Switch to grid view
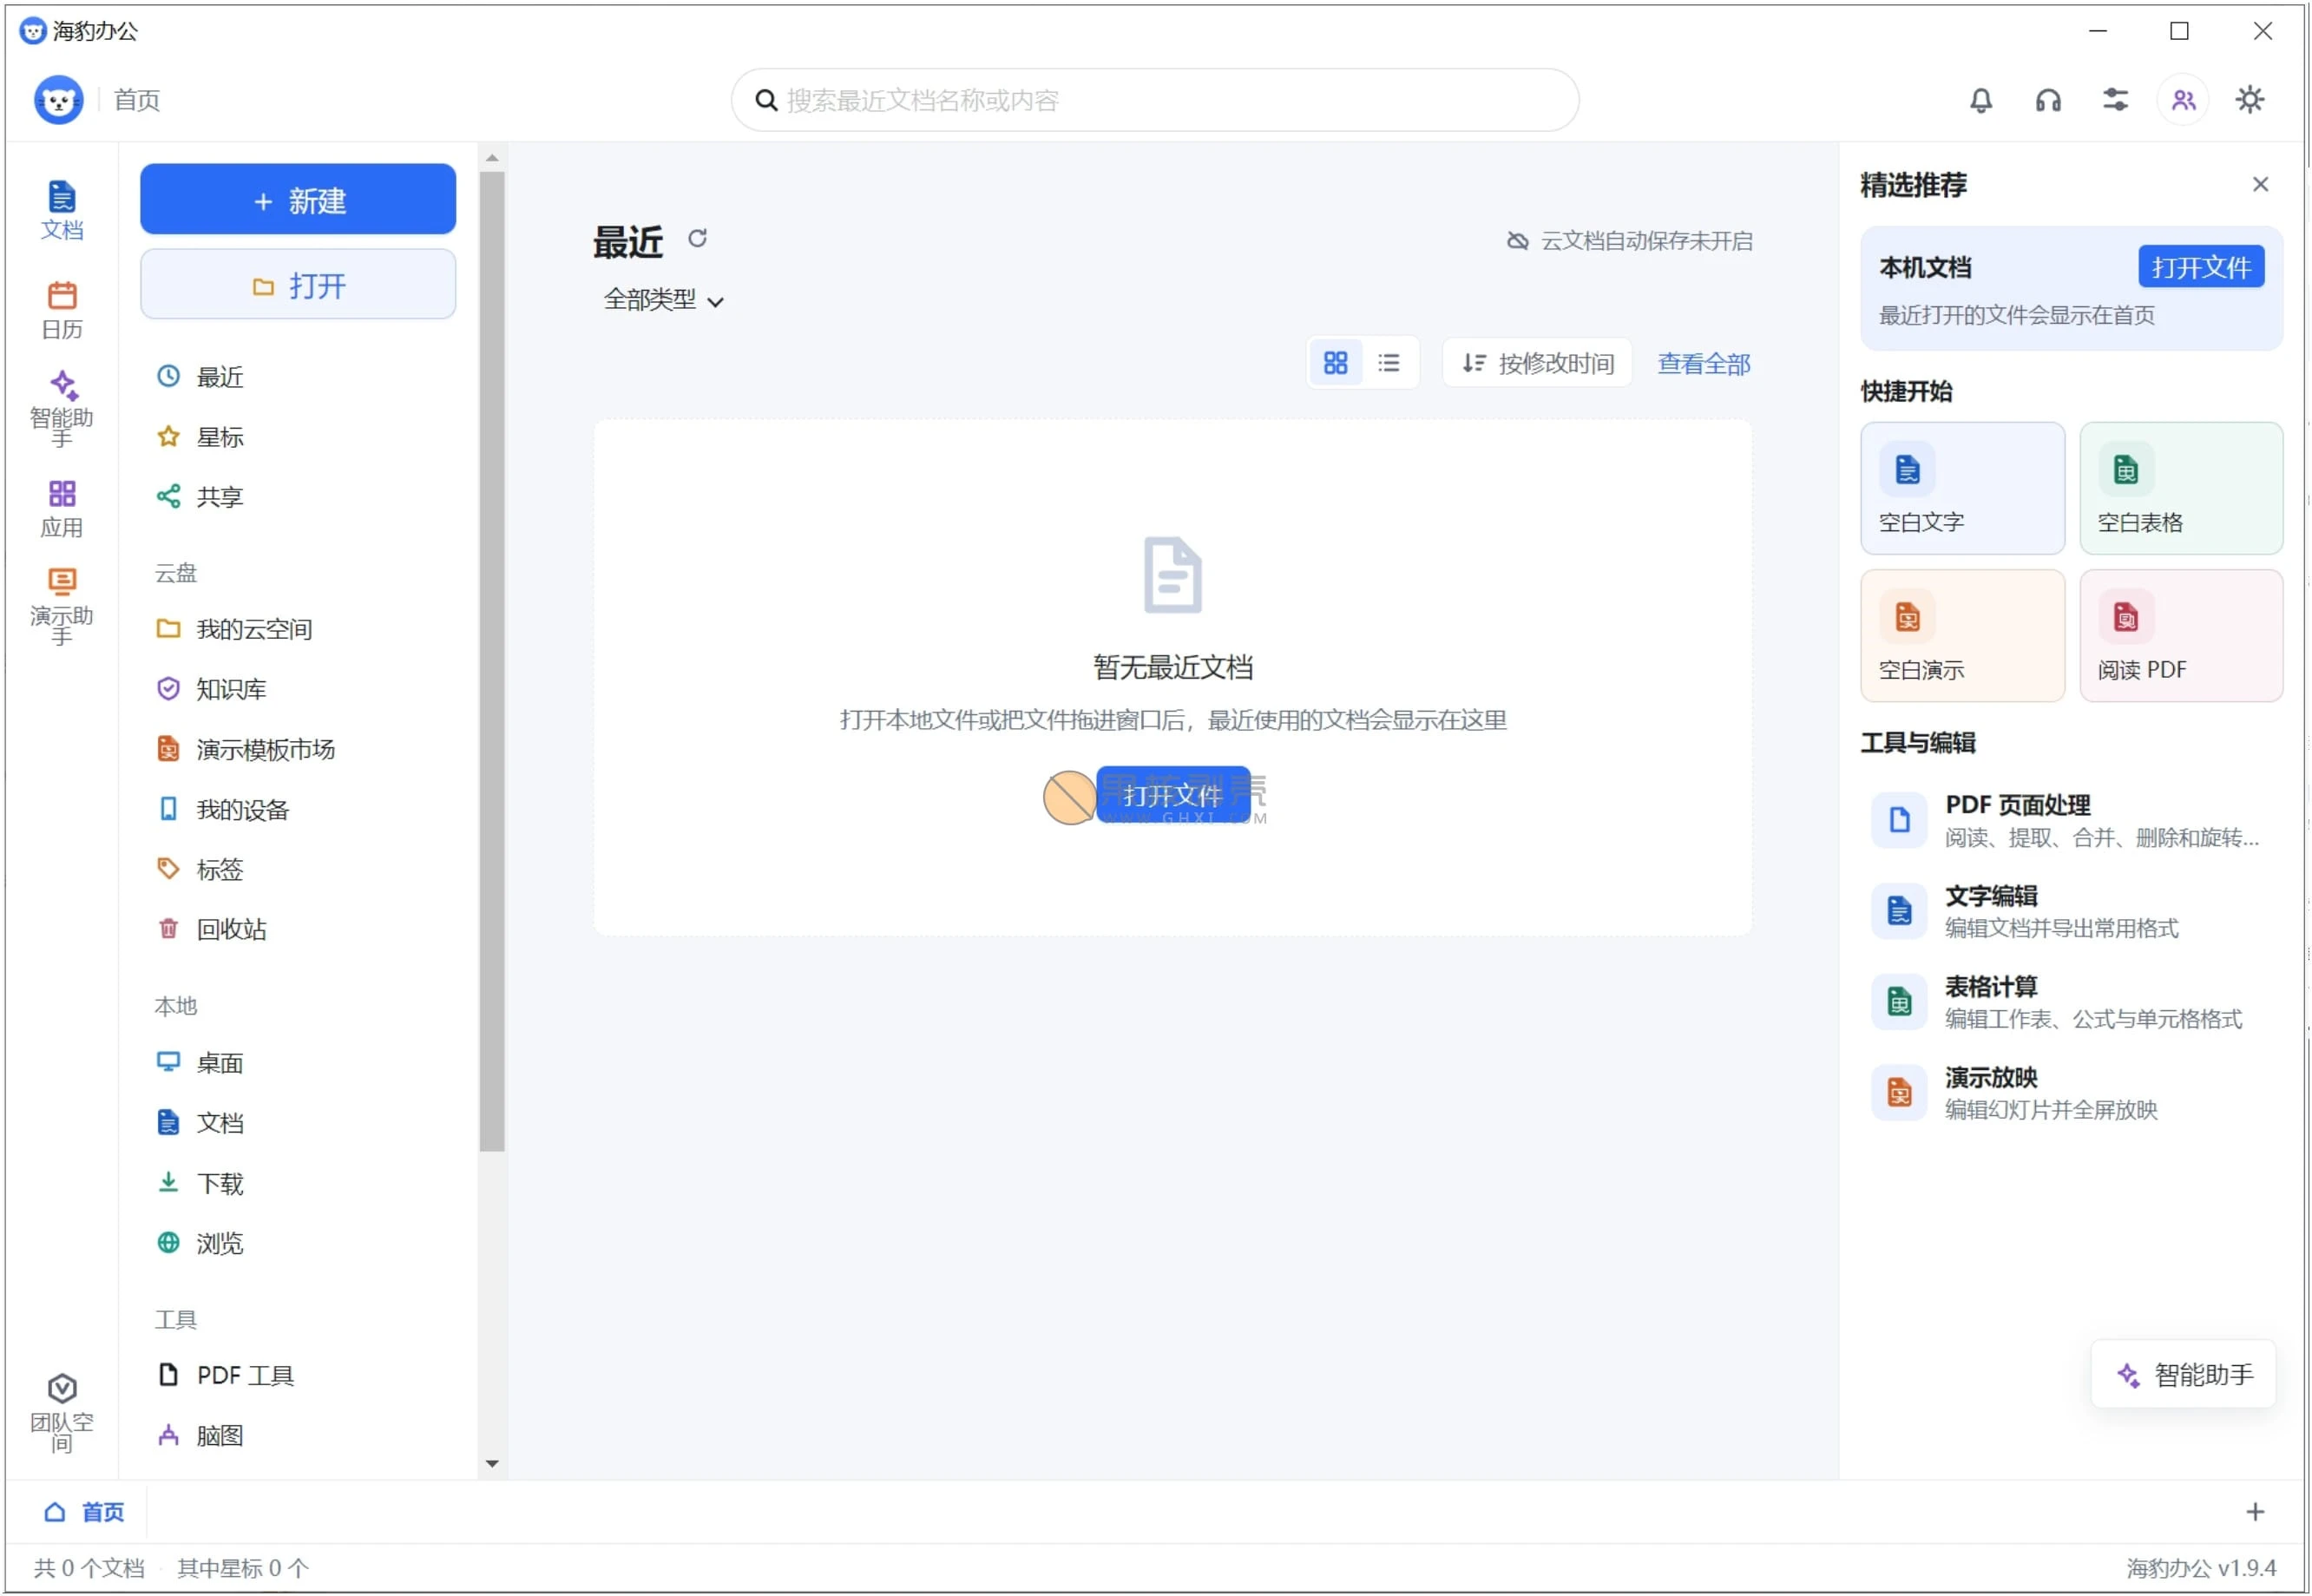 [x=1335, y=363]
